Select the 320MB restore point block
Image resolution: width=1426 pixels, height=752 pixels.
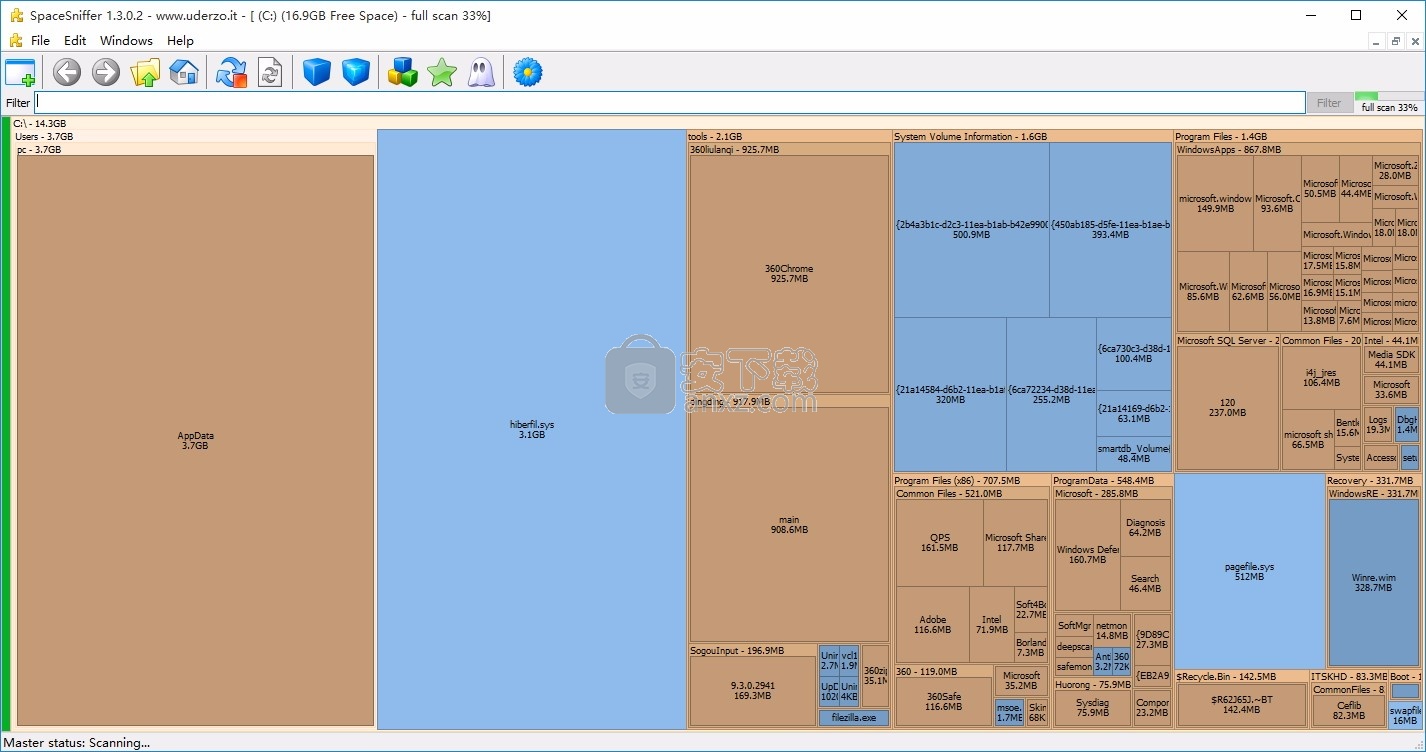950,394
